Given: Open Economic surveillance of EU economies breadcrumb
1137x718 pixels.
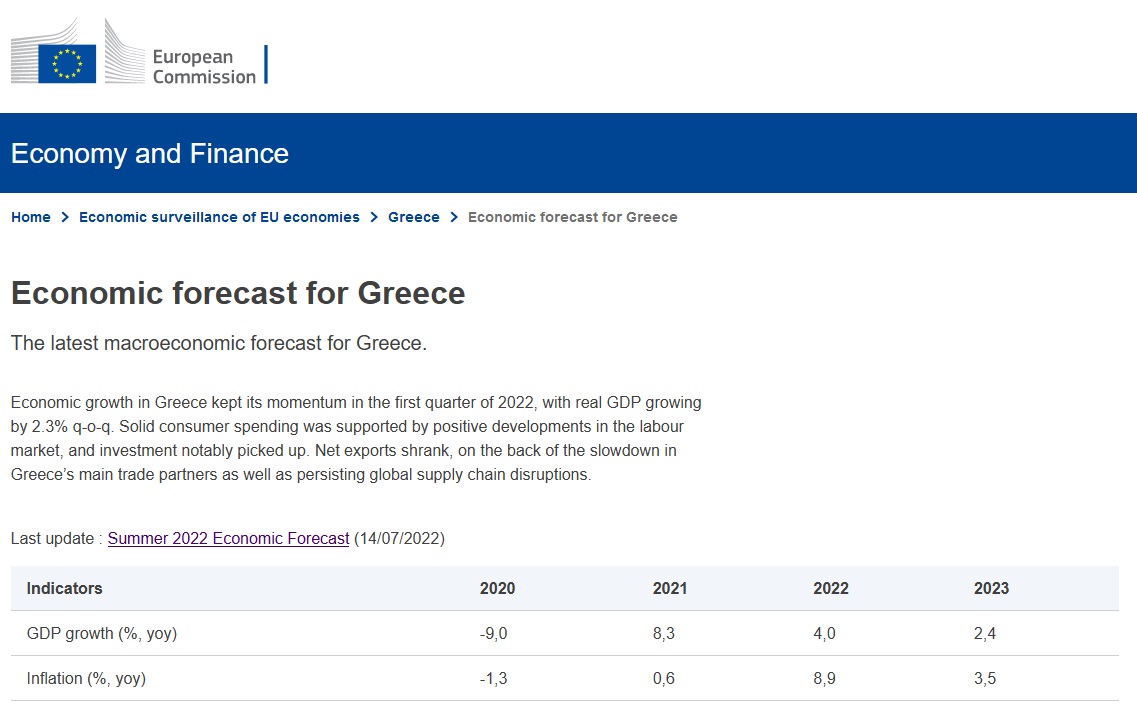Looking at the screenshot, I should point(219,217).
